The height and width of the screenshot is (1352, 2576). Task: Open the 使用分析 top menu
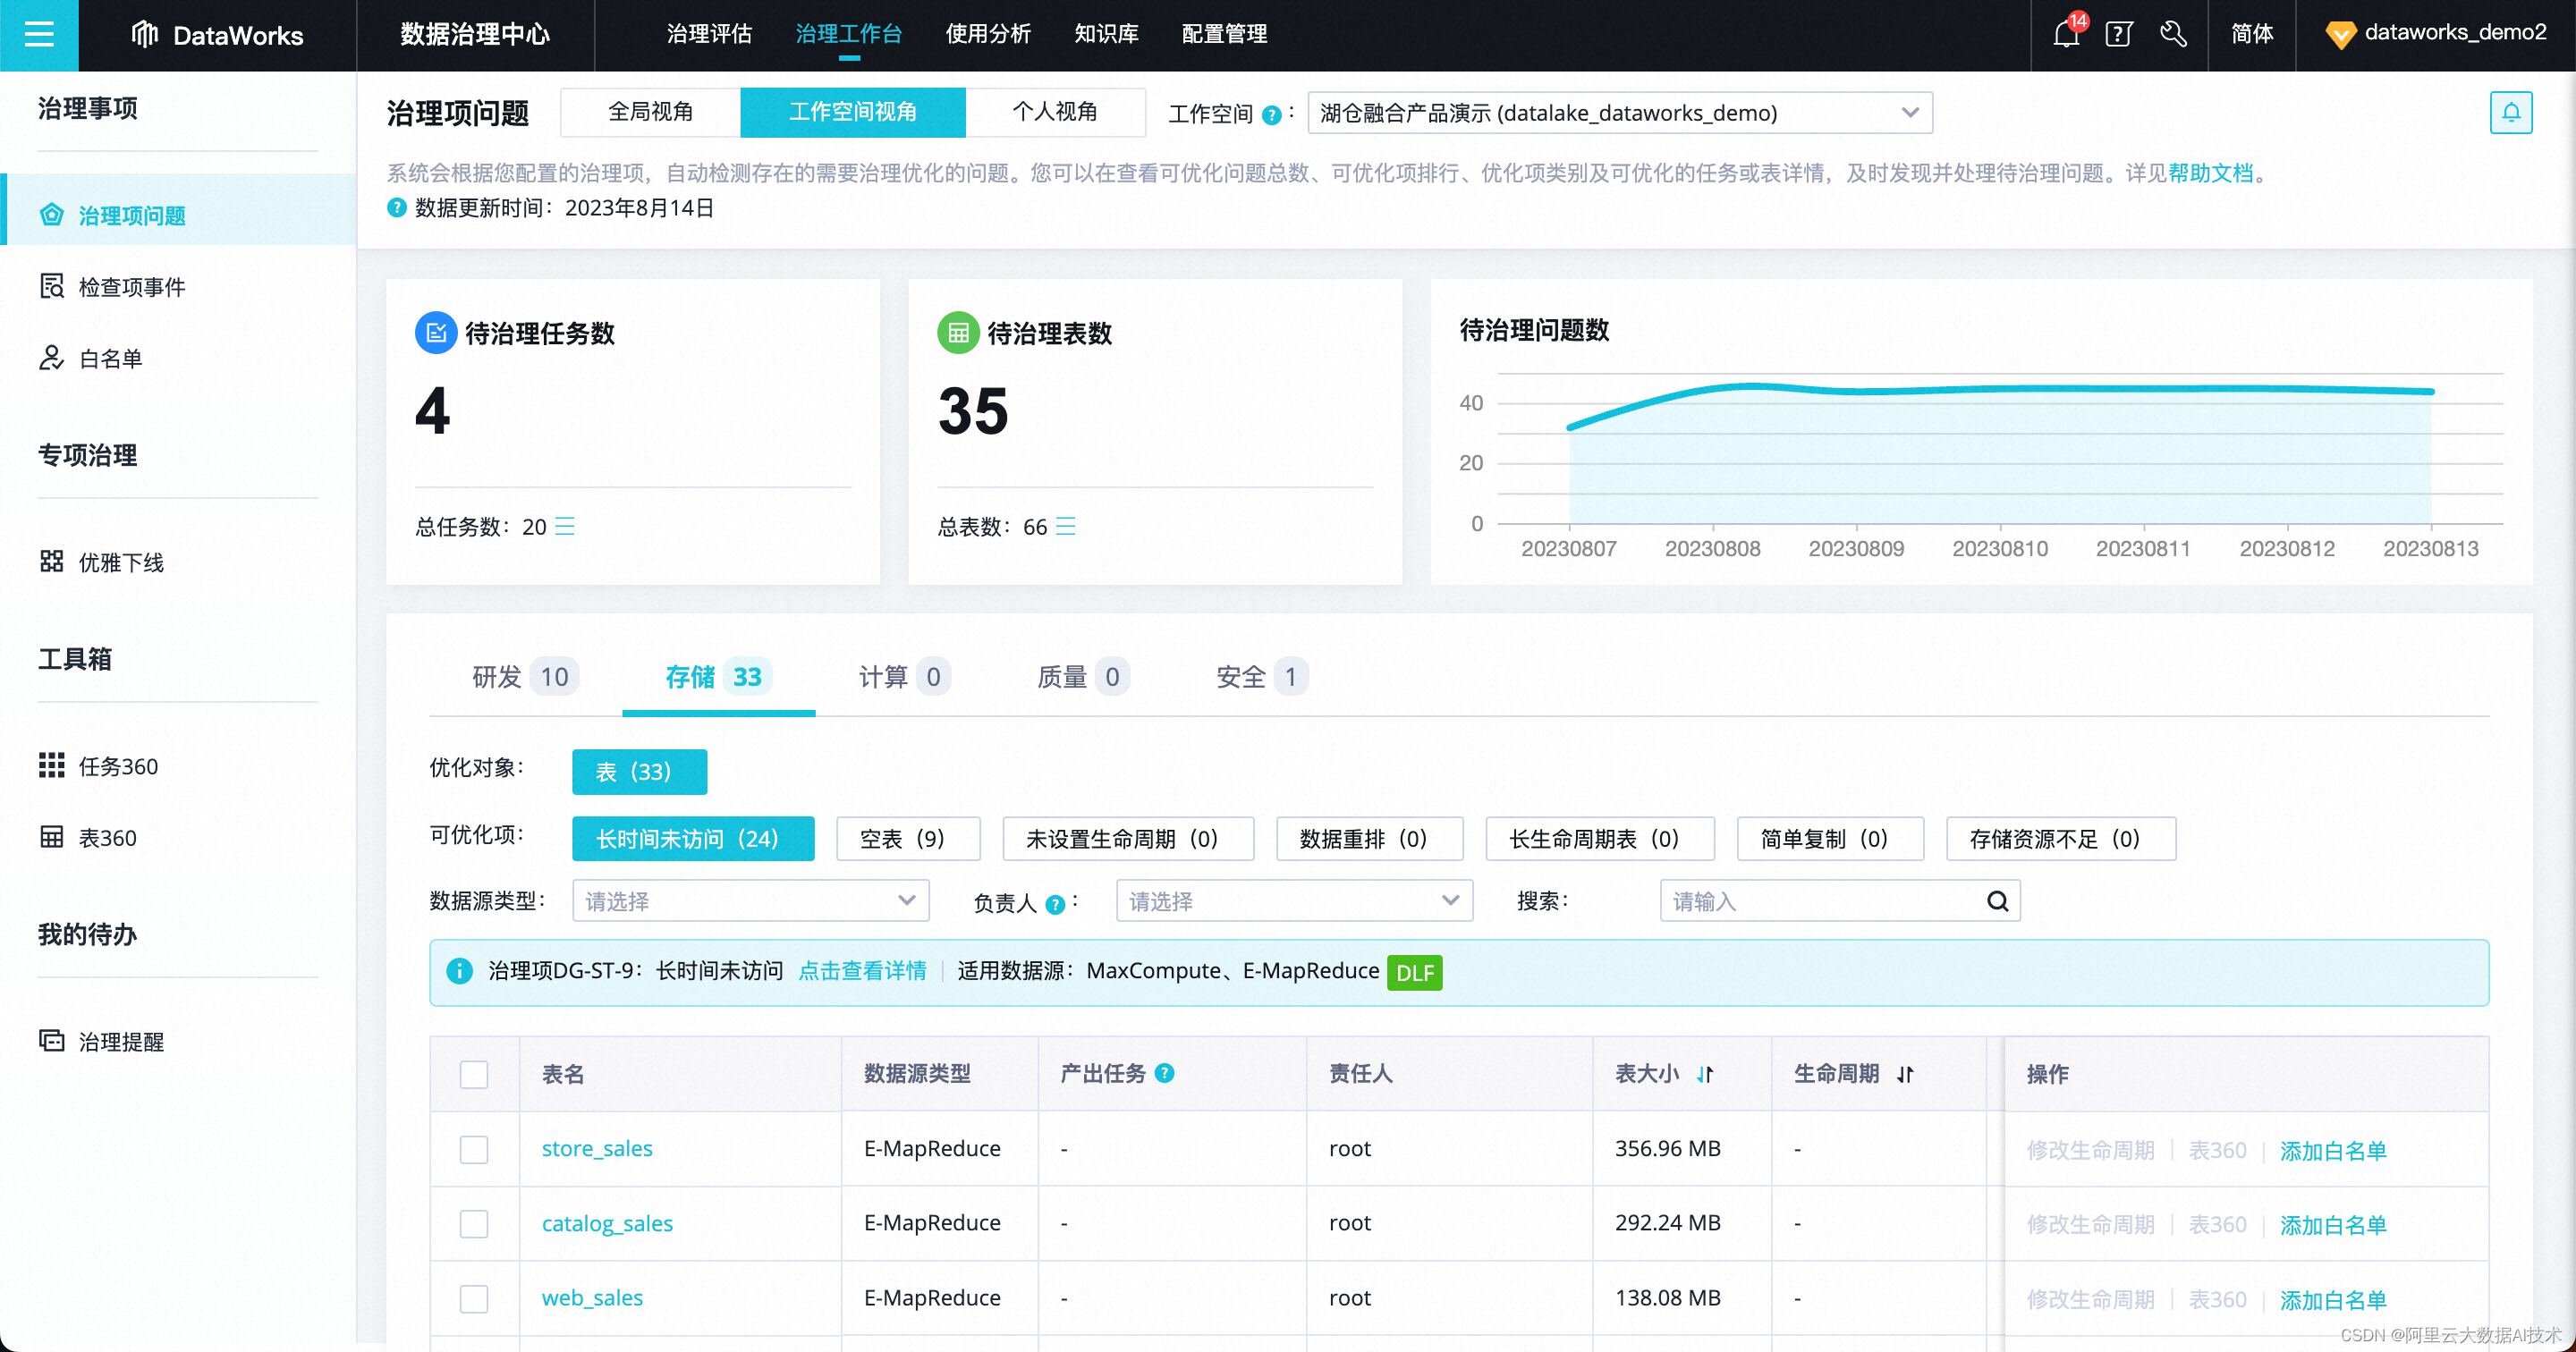(988, 34)
